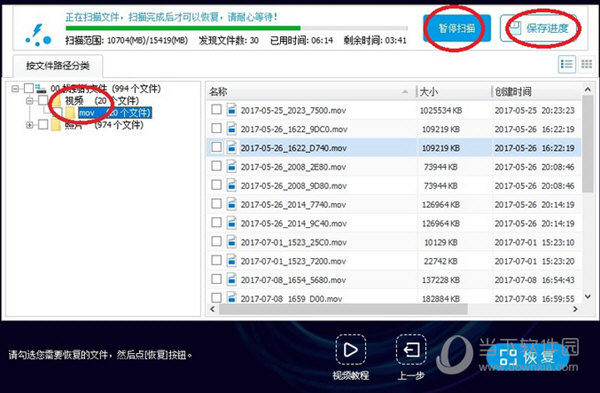
Task: Tick the mov folder checkbox
Action: pos(57,113)
